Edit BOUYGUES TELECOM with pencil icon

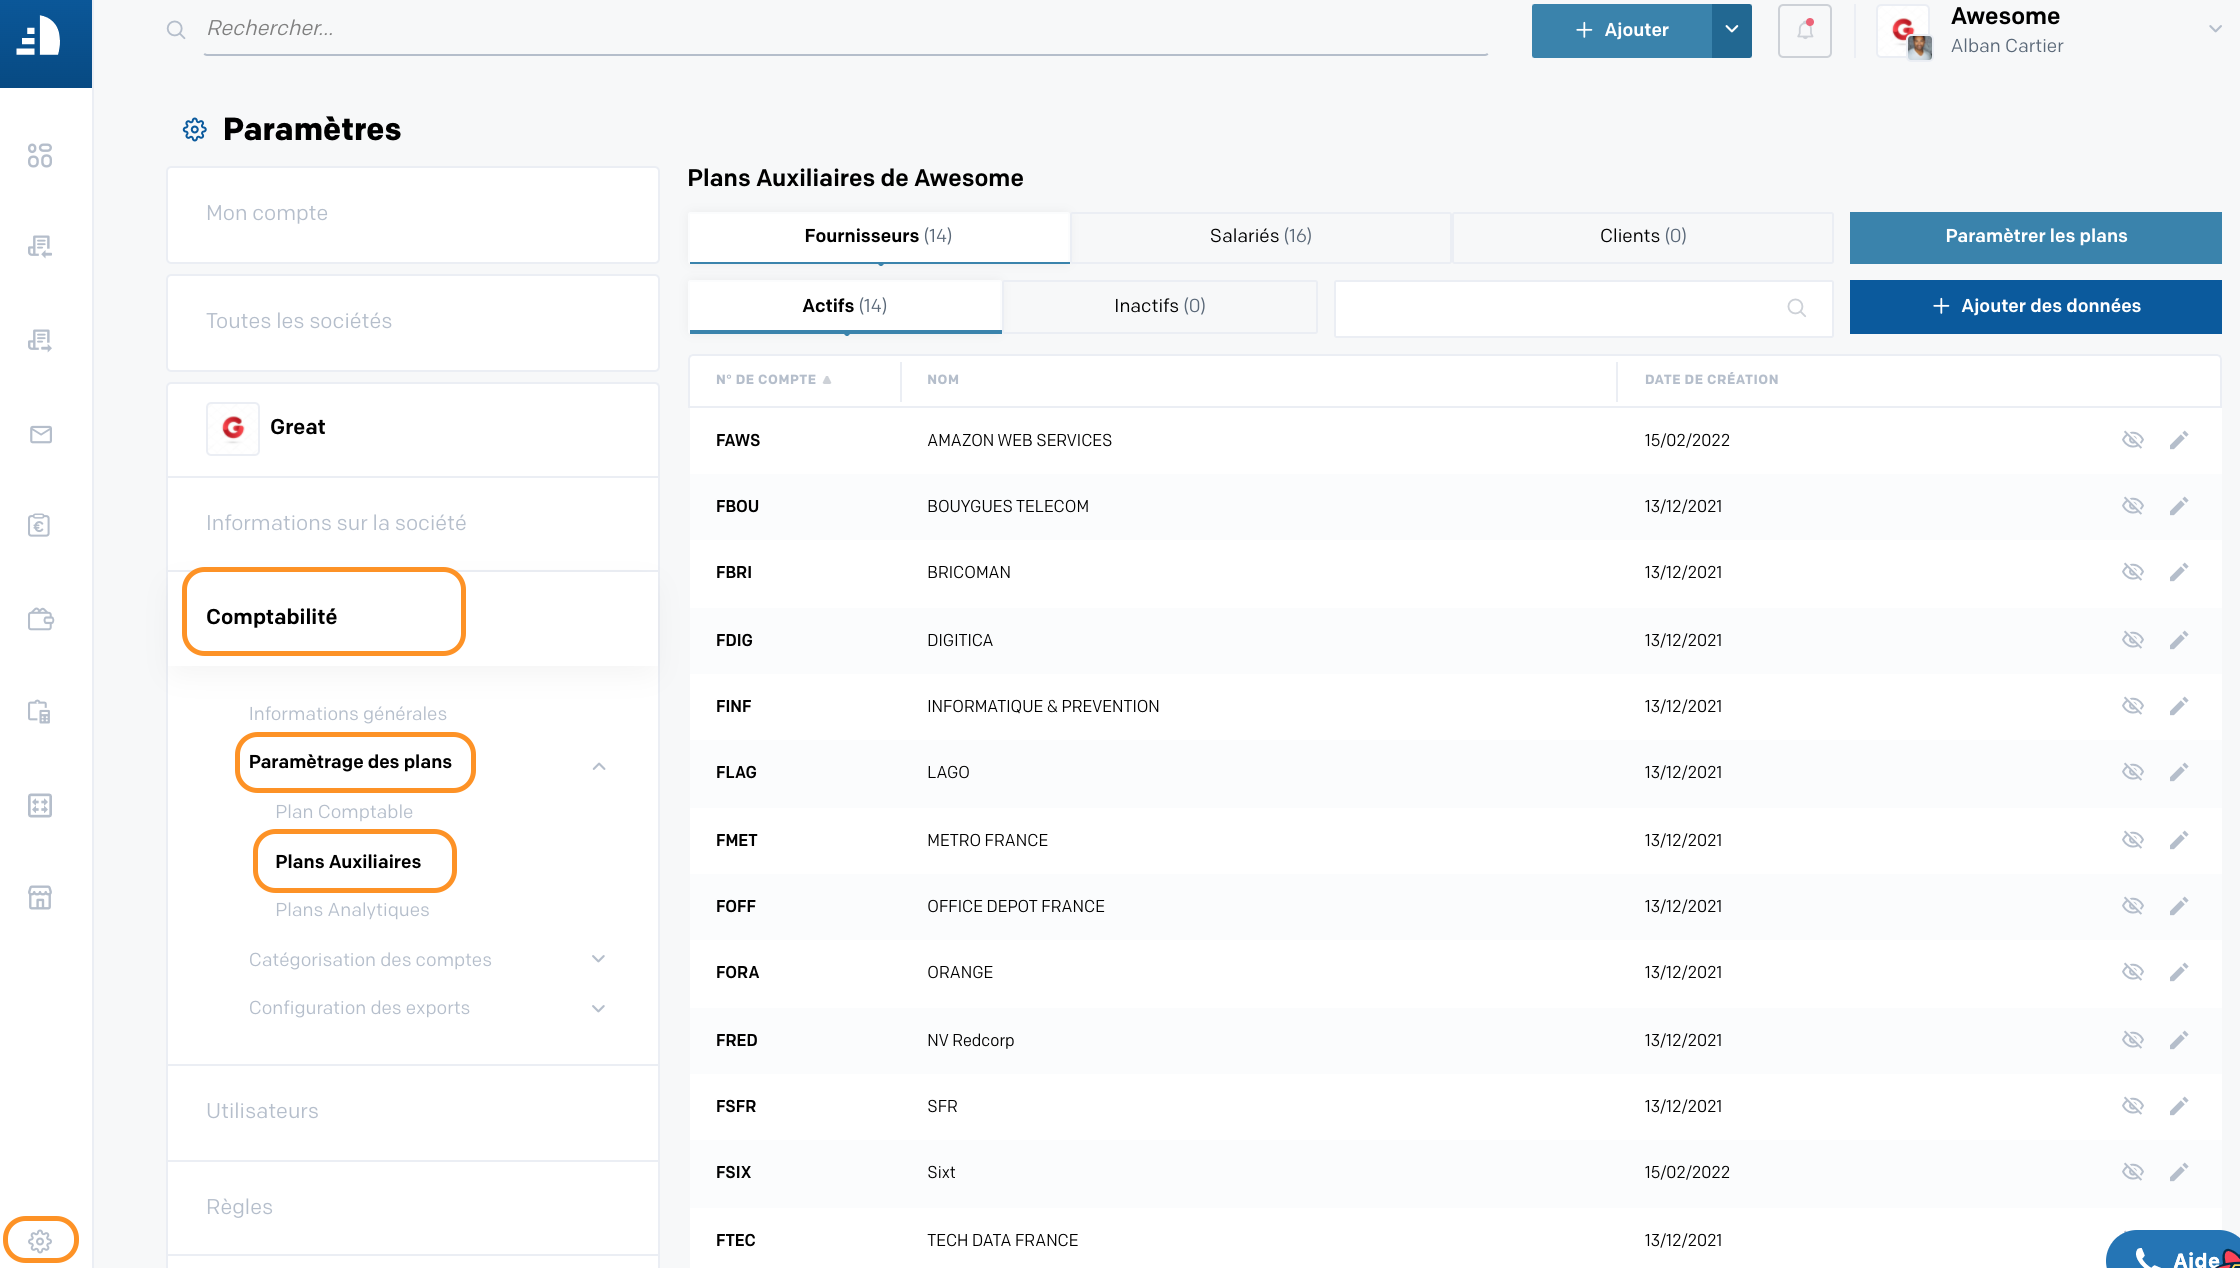[2179, 506]
